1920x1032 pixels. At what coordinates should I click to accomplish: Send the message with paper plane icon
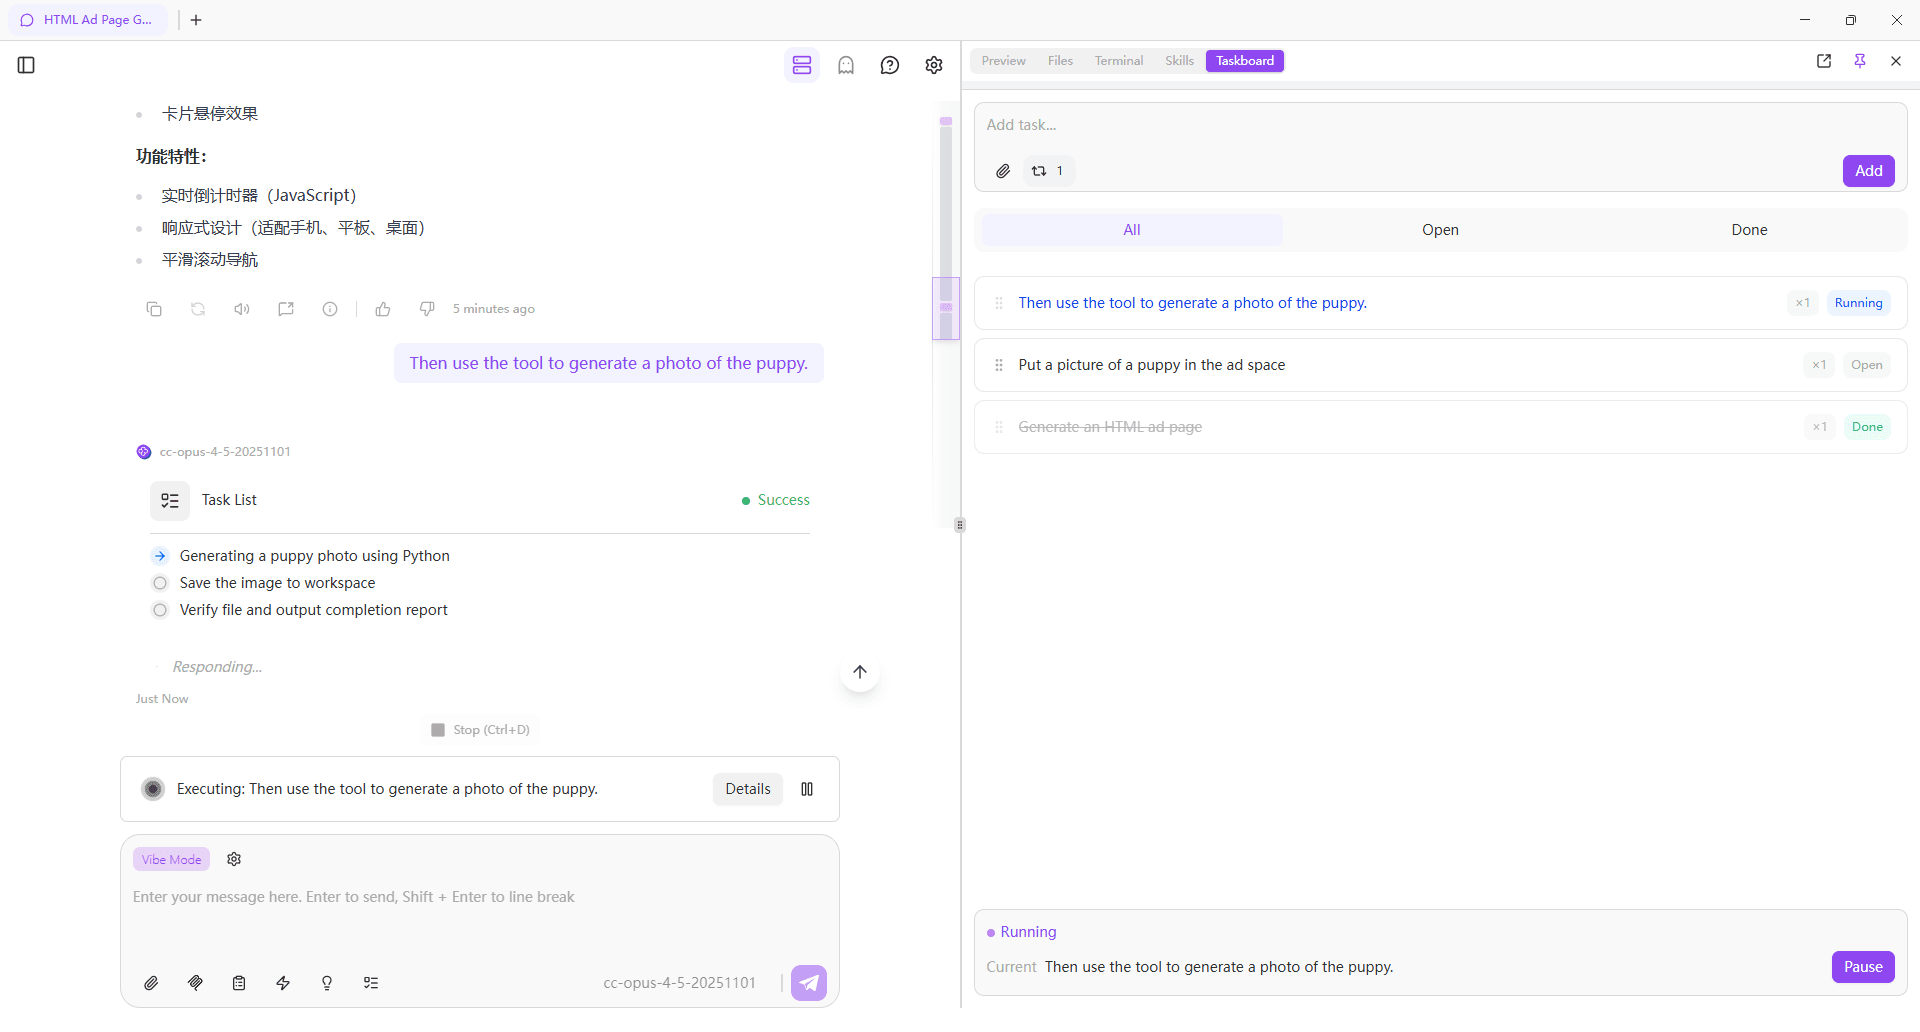tap(809, 983)
